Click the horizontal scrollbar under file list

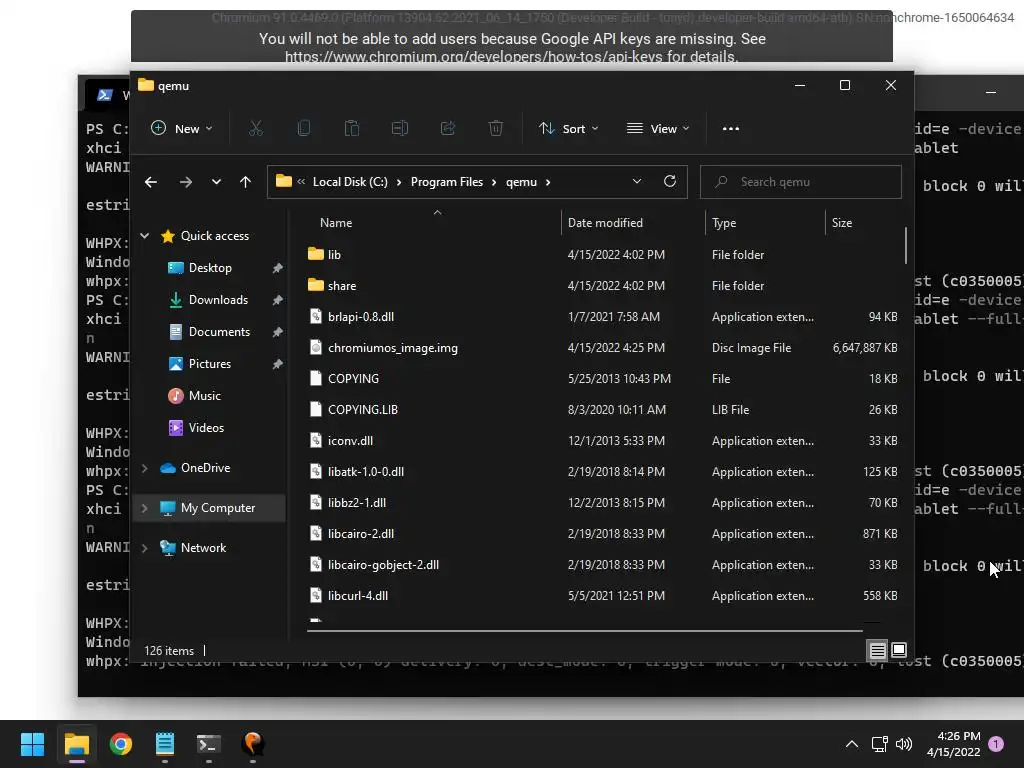[584, 631]
